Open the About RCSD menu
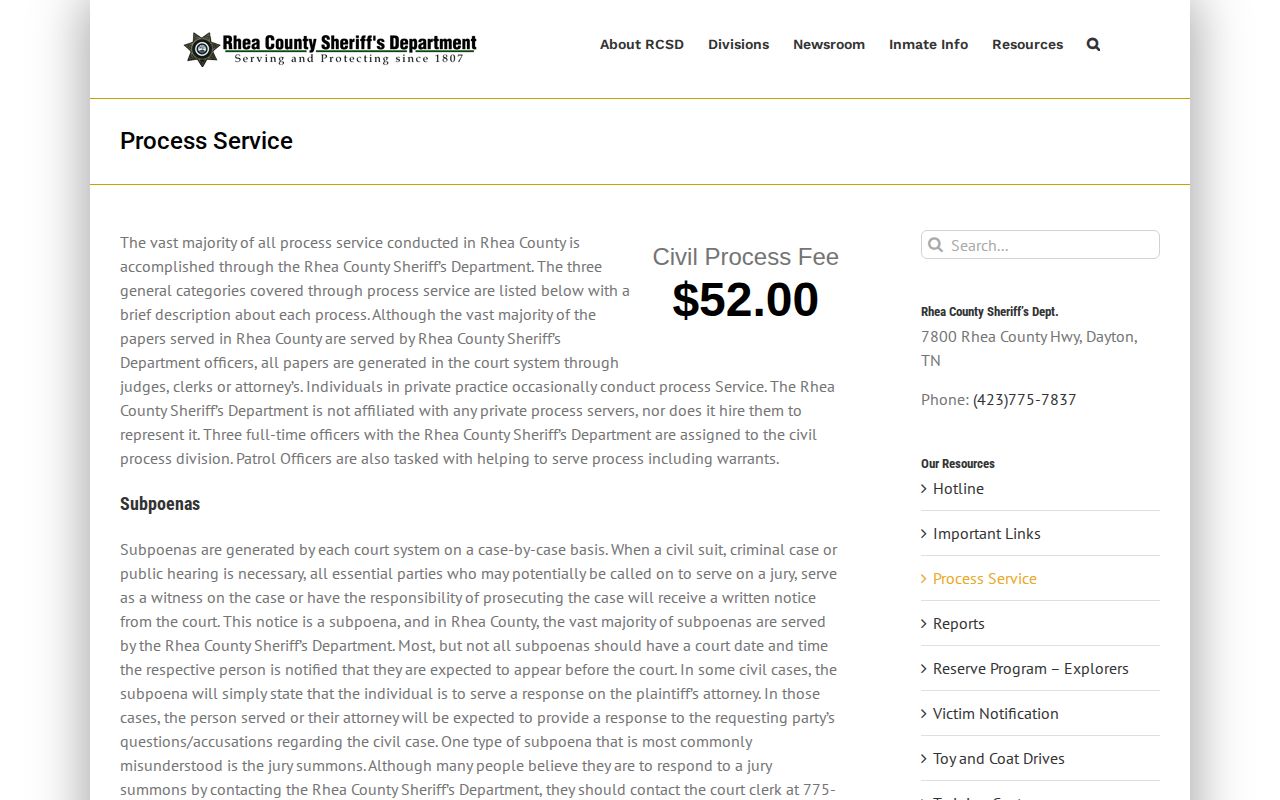The height and width of the screenshot is (800, 1280). coord(642,44)
